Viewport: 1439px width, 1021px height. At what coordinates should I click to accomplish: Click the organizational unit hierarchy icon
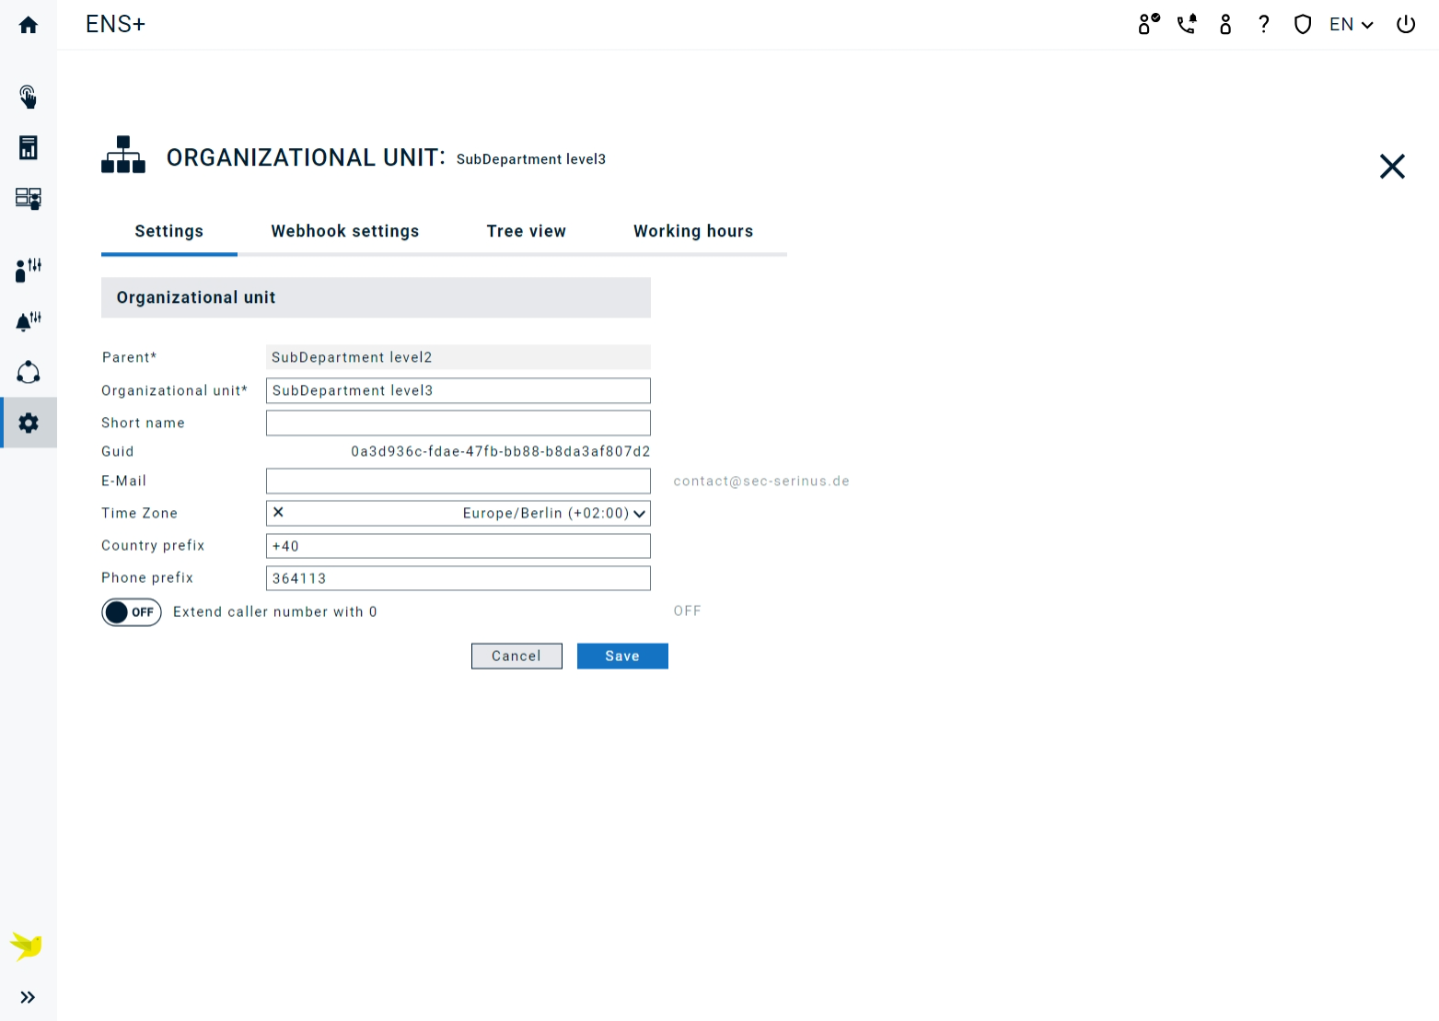123,155
